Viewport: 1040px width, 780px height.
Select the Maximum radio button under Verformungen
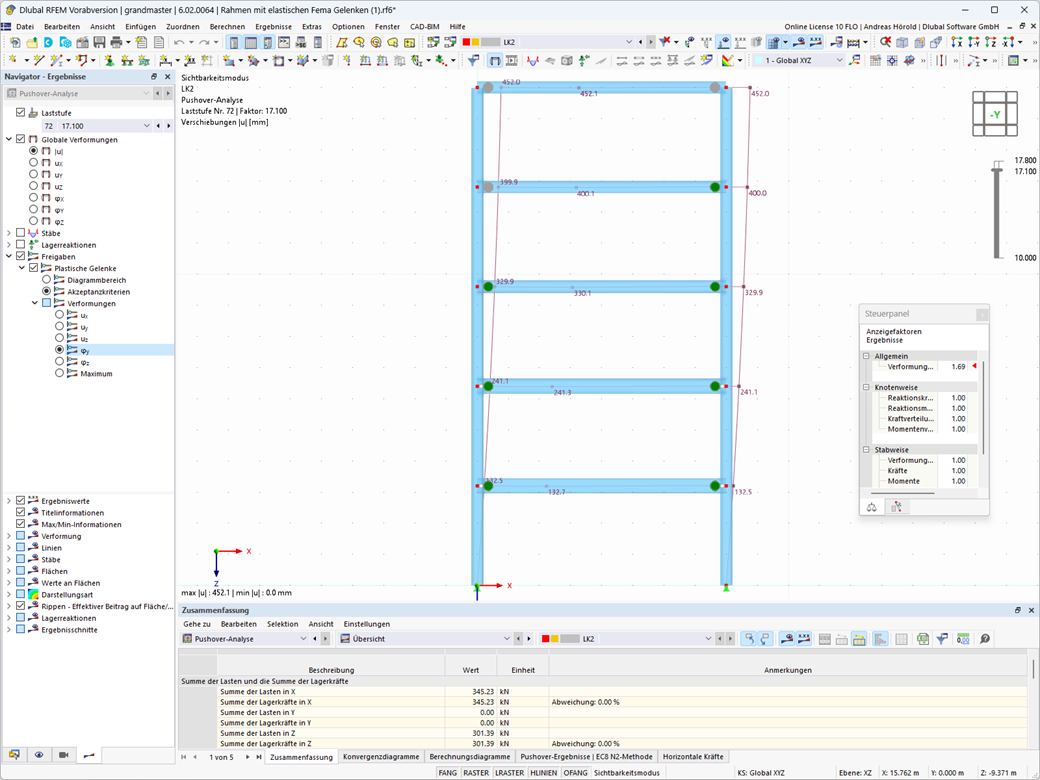tap(60, 373)
